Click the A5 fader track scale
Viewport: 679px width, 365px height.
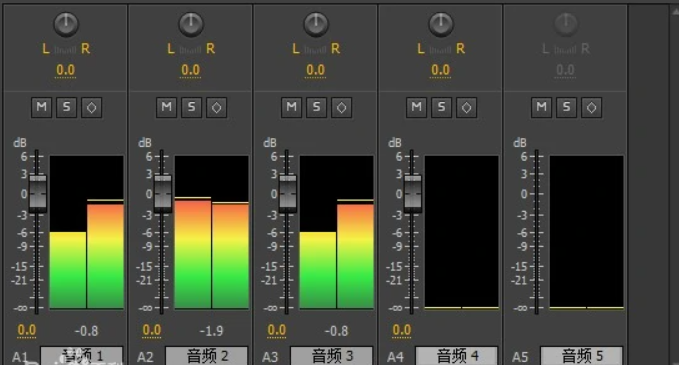point(537,232)
